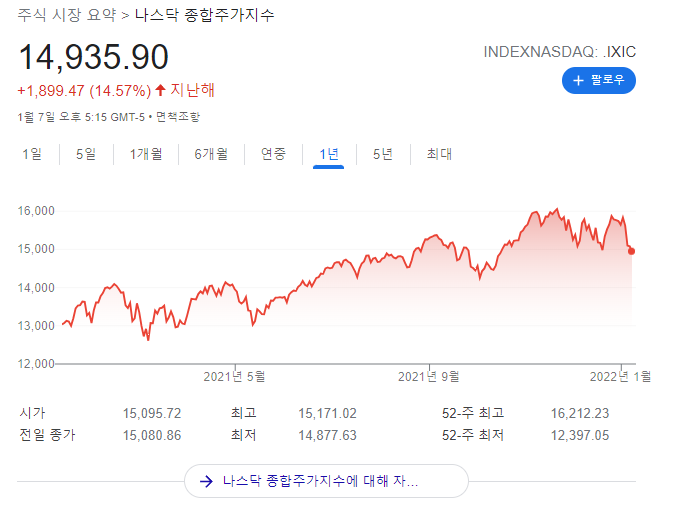Click the red up-arrow change icon
This screenshot has height=512, width=686.
pos(160,90)
